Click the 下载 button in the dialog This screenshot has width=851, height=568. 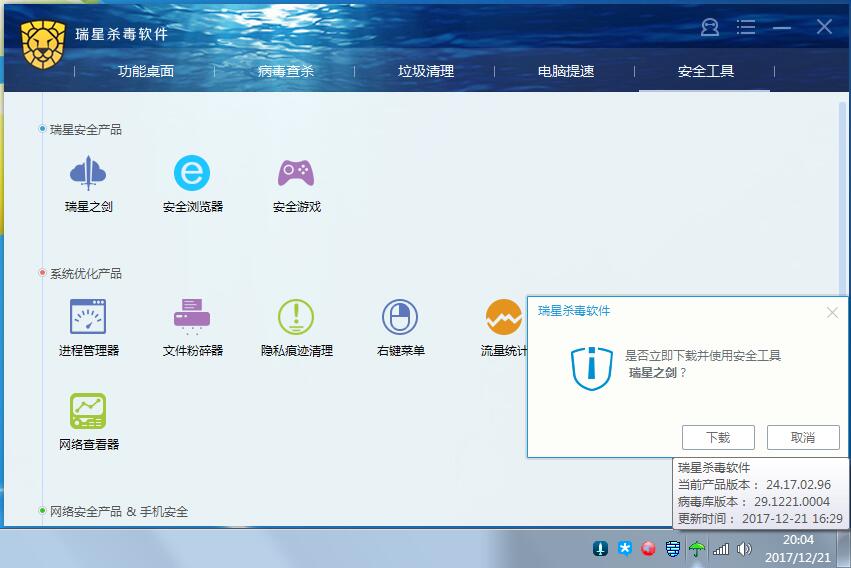[x=718, y=437]
